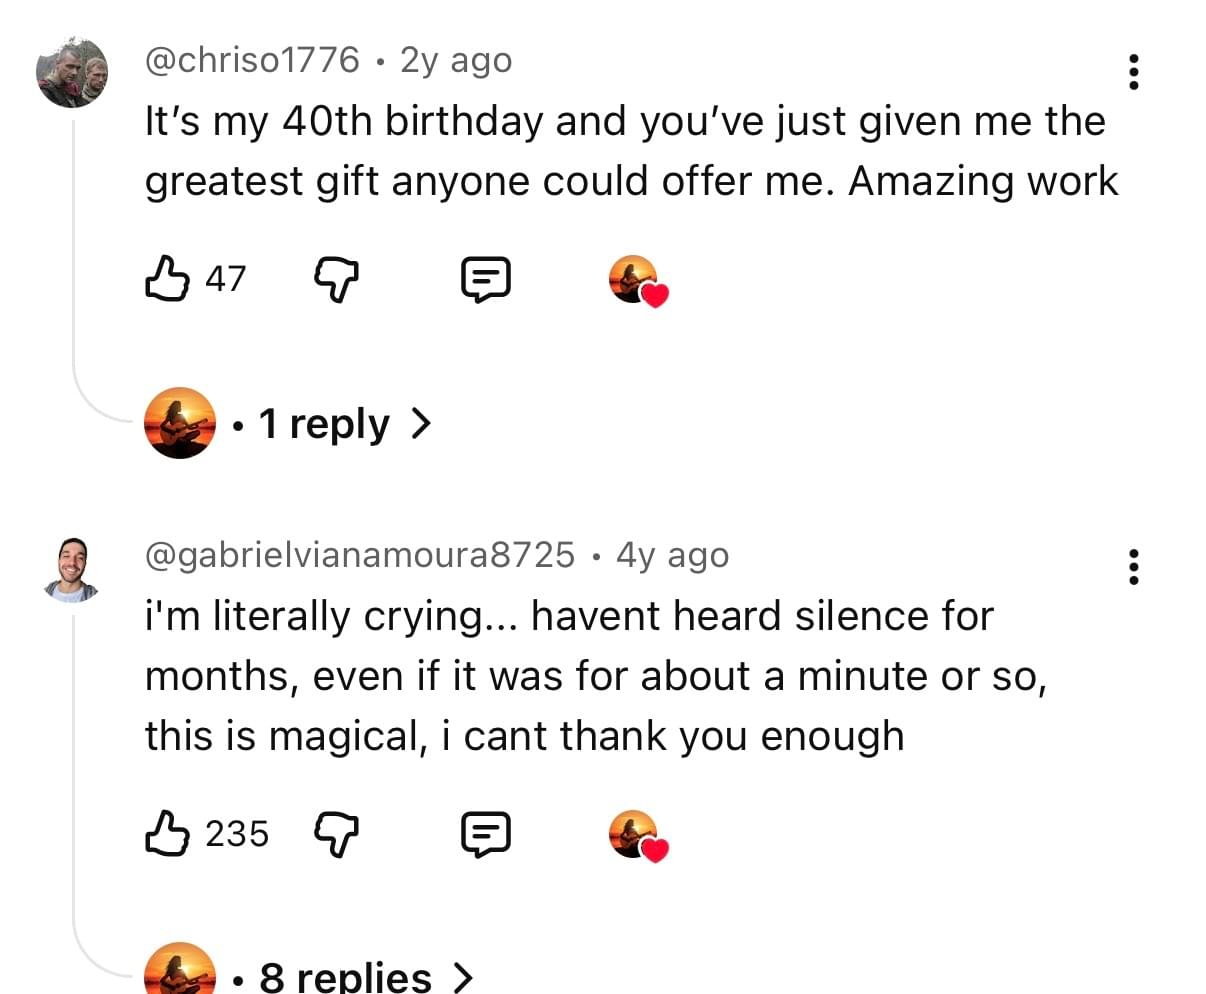Open options menu for @gabrielvianamoura8725 comment

[1133, 567]
